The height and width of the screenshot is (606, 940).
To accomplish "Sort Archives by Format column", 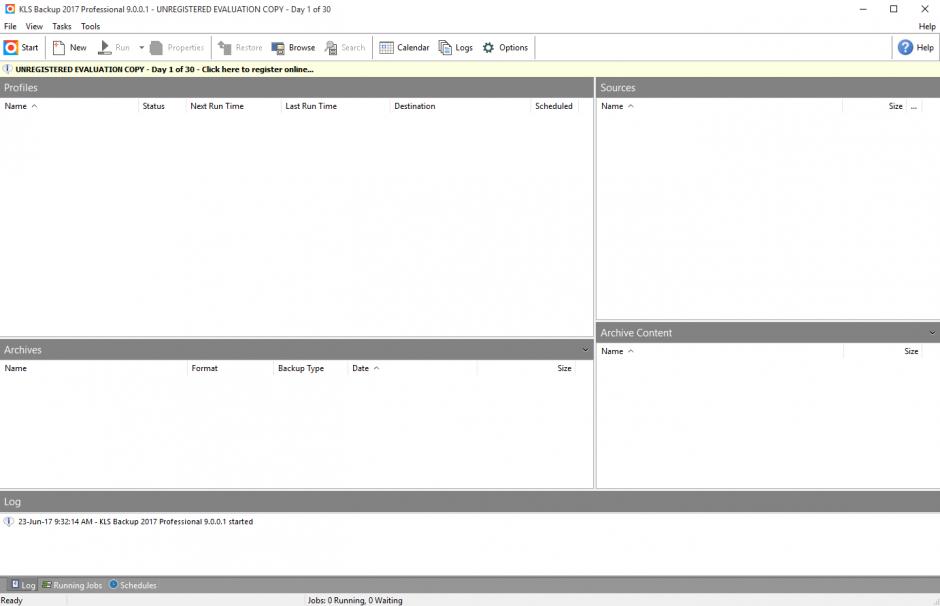I will coord(230,368).
